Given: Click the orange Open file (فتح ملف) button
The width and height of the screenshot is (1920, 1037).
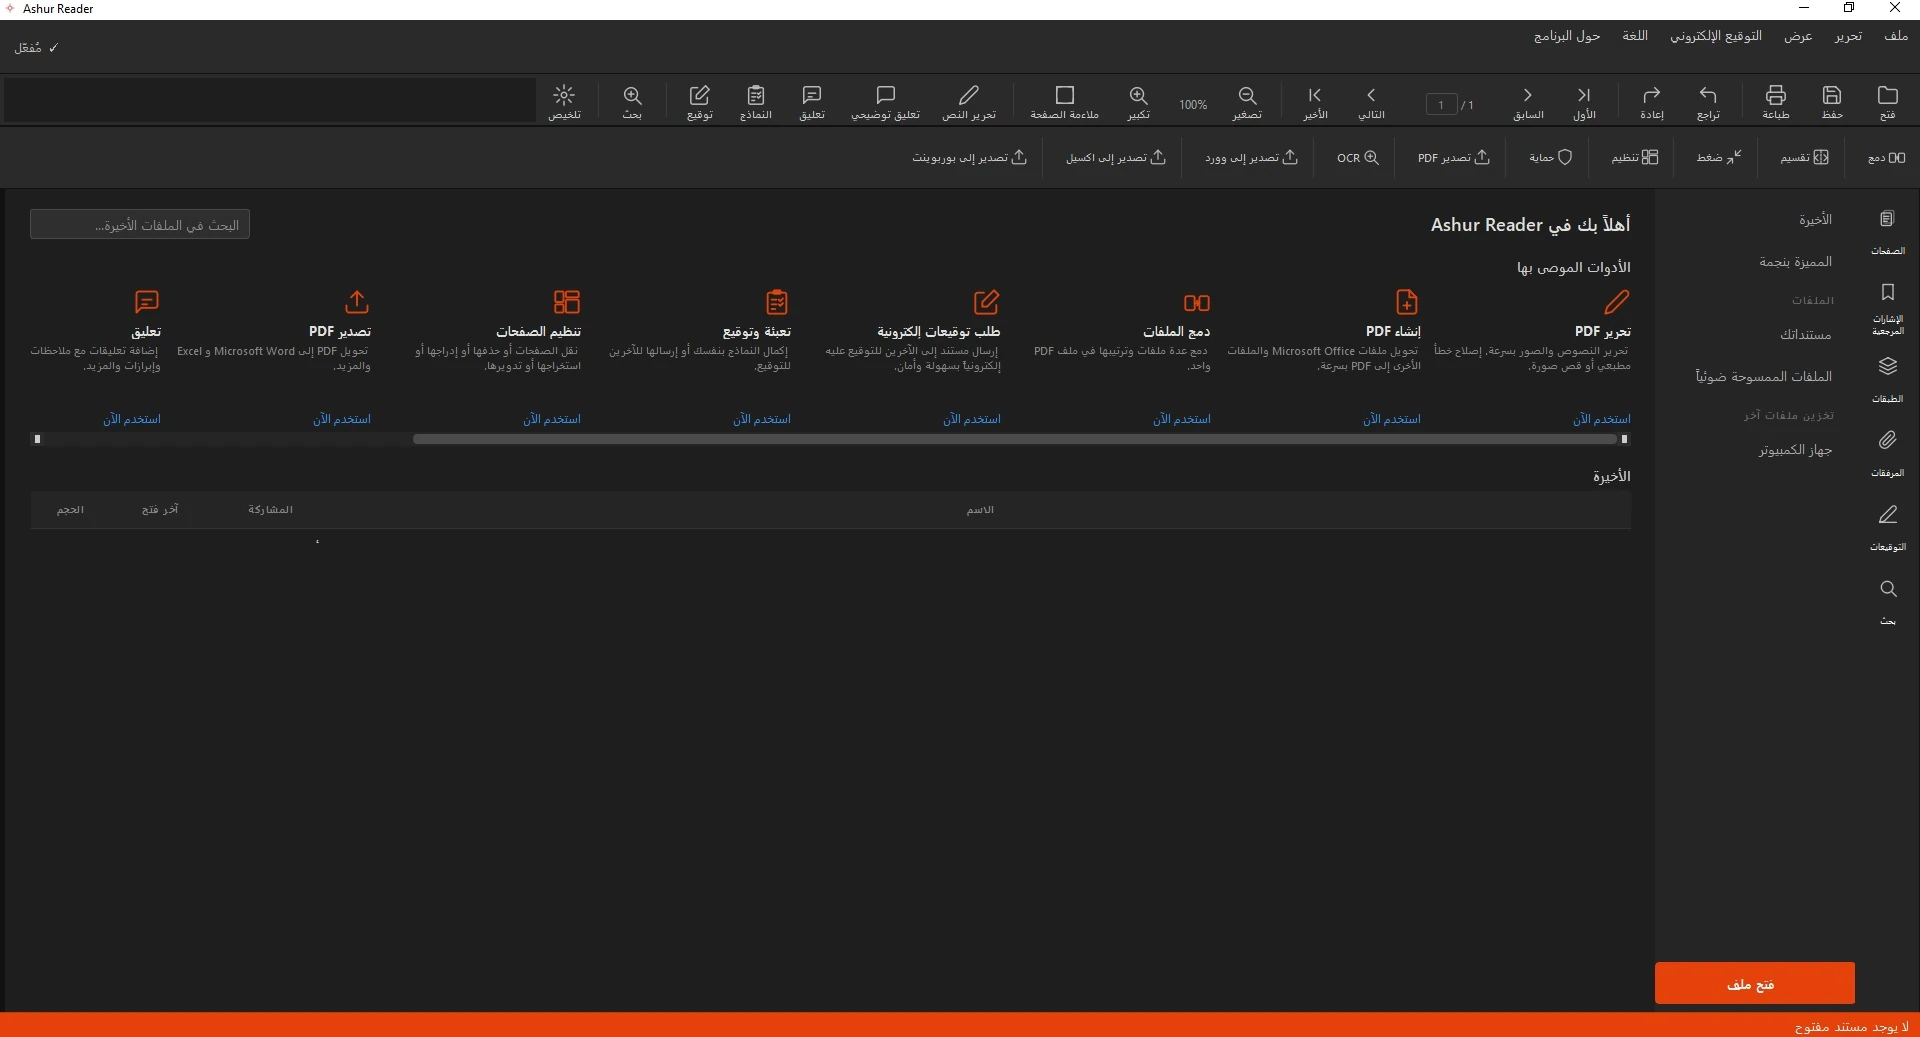Looking at the screenshot, I should click(x=1754, y=983).
